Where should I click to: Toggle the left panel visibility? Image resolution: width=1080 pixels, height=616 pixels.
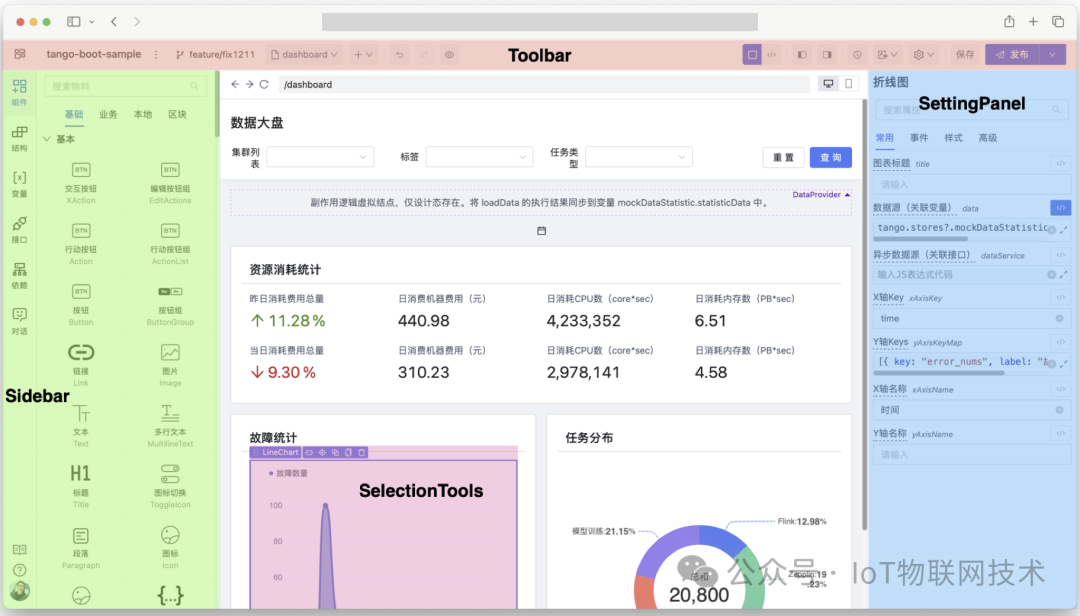click(x=802, y=54)
